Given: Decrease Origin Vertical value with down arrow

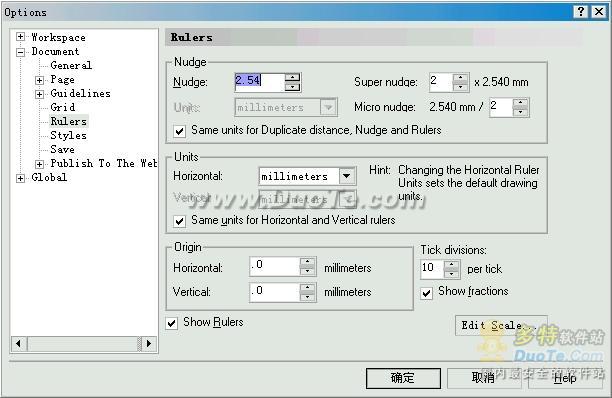Looking at the screenshot, I should 307,297.
